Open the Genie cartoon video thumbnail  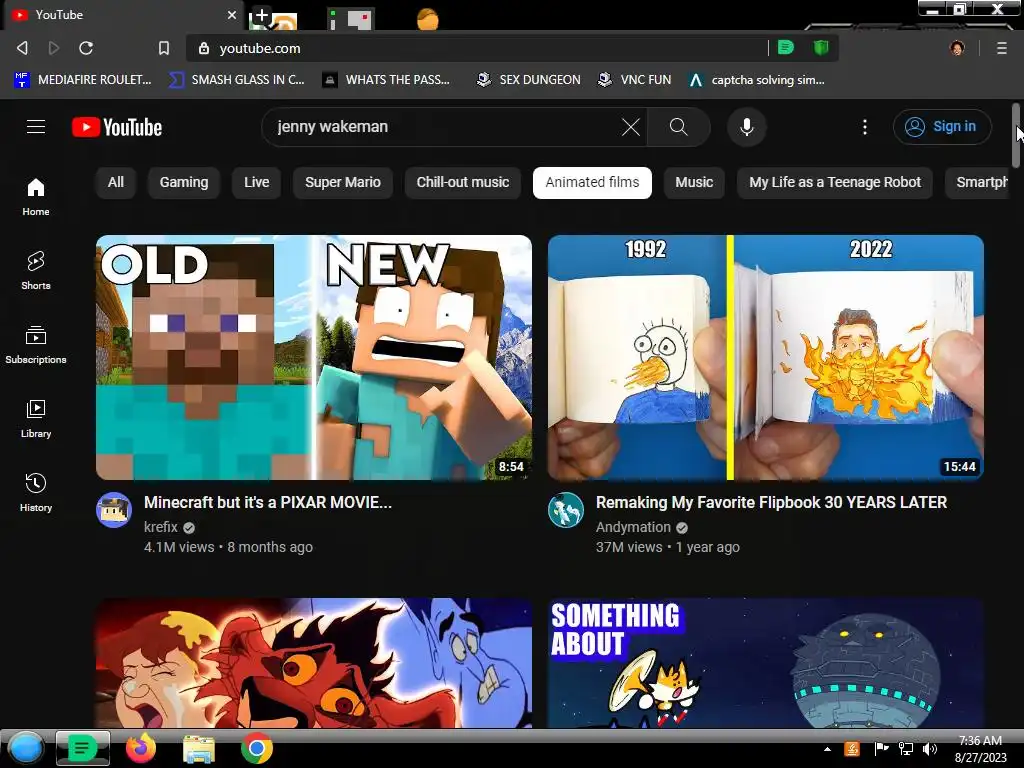tap(314, 663)
